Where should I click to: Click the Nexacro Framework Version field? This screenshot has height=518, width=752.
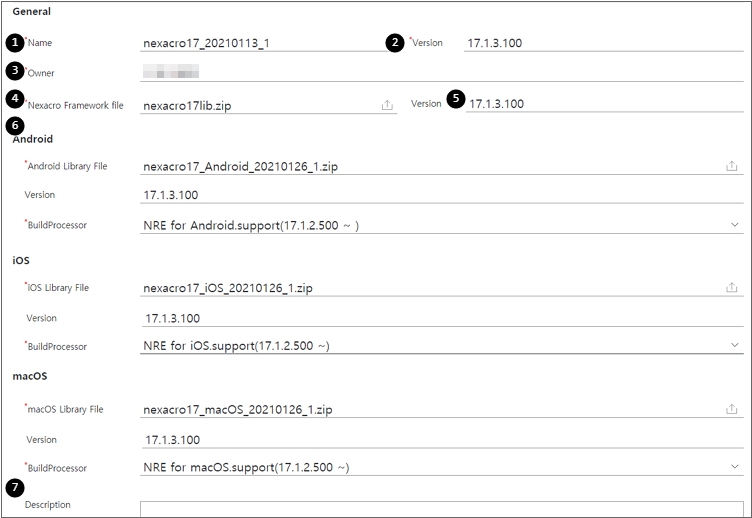(604, 104)
